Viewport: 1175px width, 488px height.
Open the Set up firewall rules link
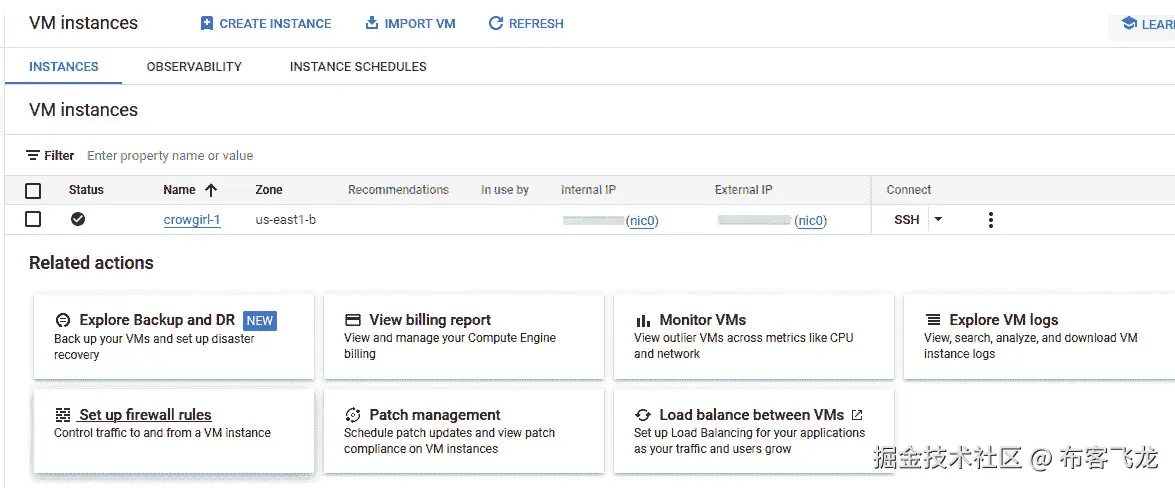[x=145, y=415]
